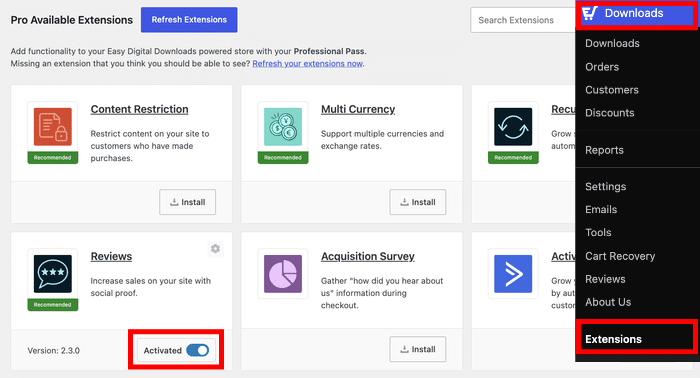Click the Recommended badge under Multi Currency
This screenshot has width=700, height=378.
[x=283, y=158]
